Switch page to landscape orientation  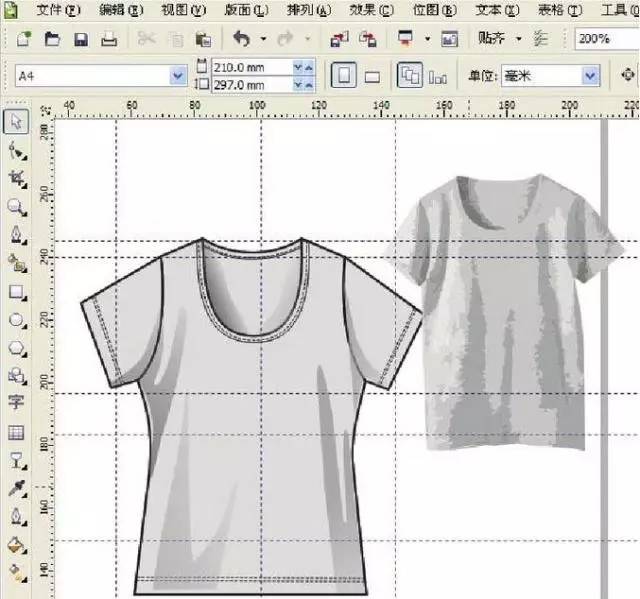pos(372,76)
